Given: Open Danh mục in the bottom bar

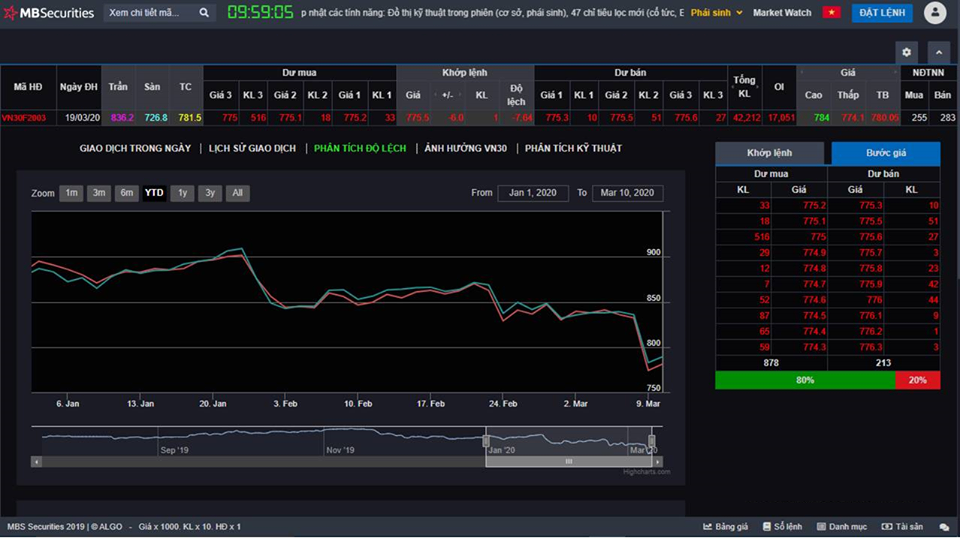Looking at the screenshot, I should coord(842,526).
